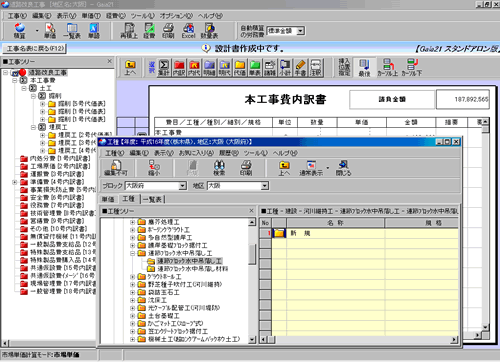
Task: Click the 最後 insert position icon
Action: coord(364,68)
